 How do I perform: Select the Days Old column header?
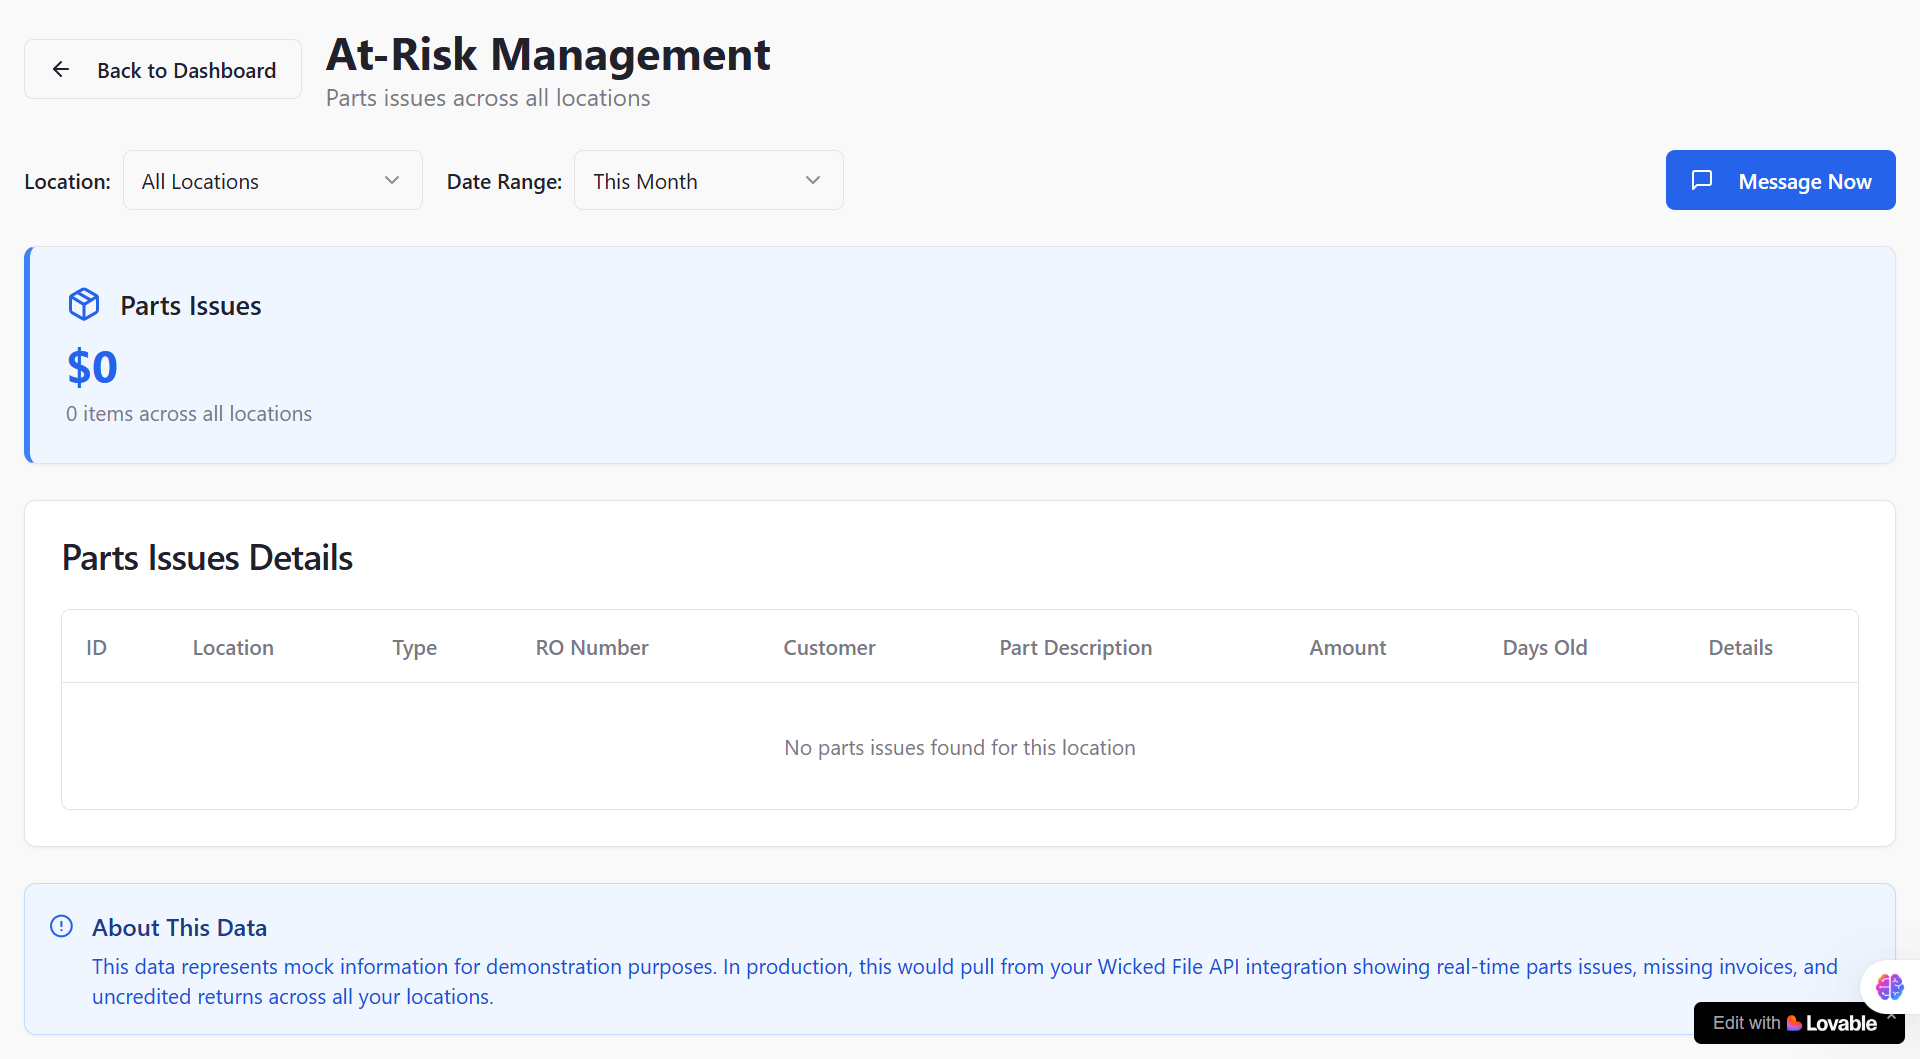[1544, 648]
